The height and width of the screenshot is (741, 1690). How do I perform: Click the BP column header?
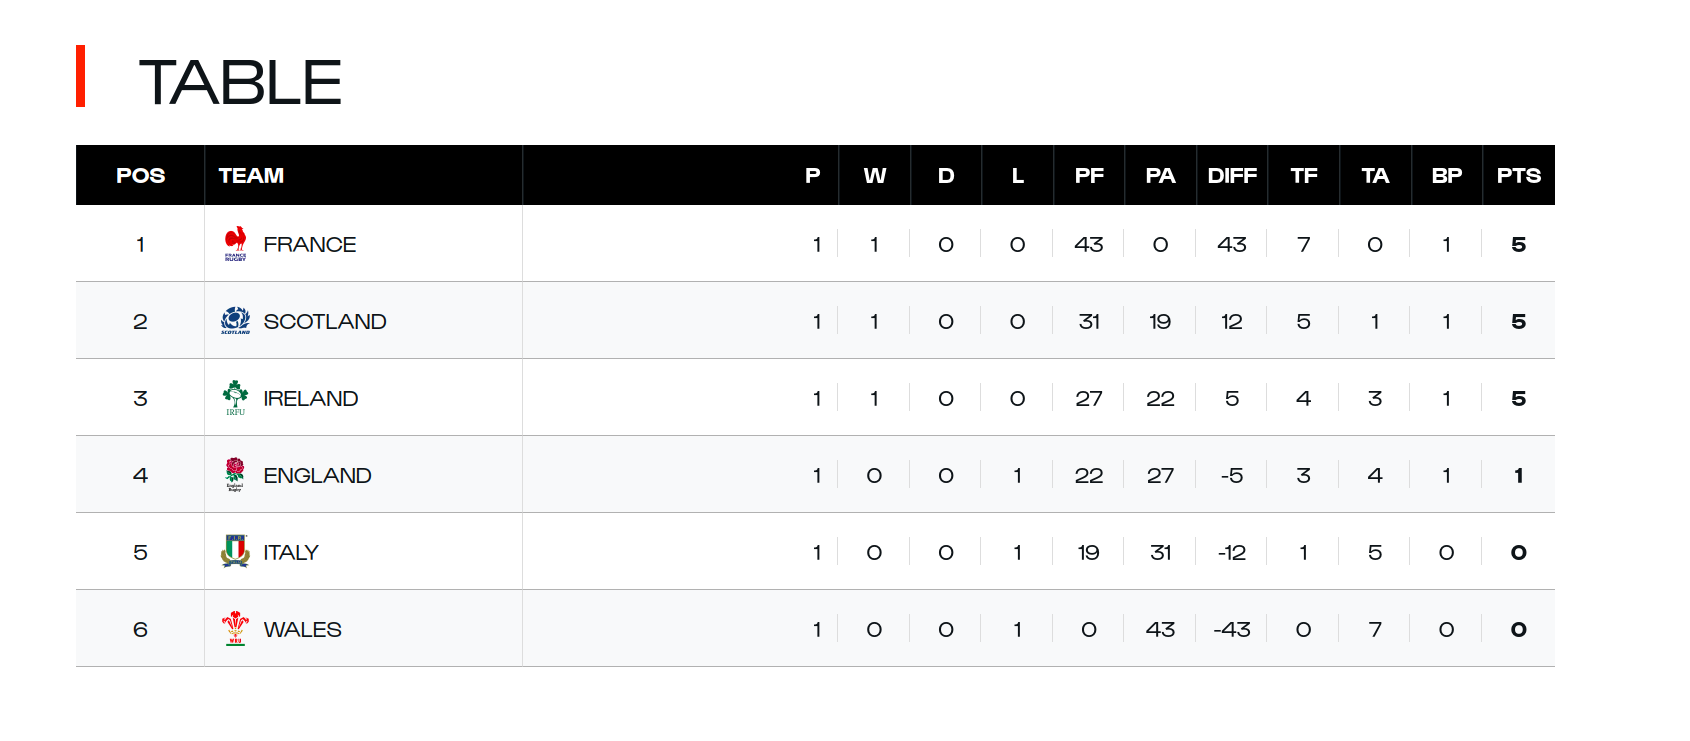[1446, 176]
